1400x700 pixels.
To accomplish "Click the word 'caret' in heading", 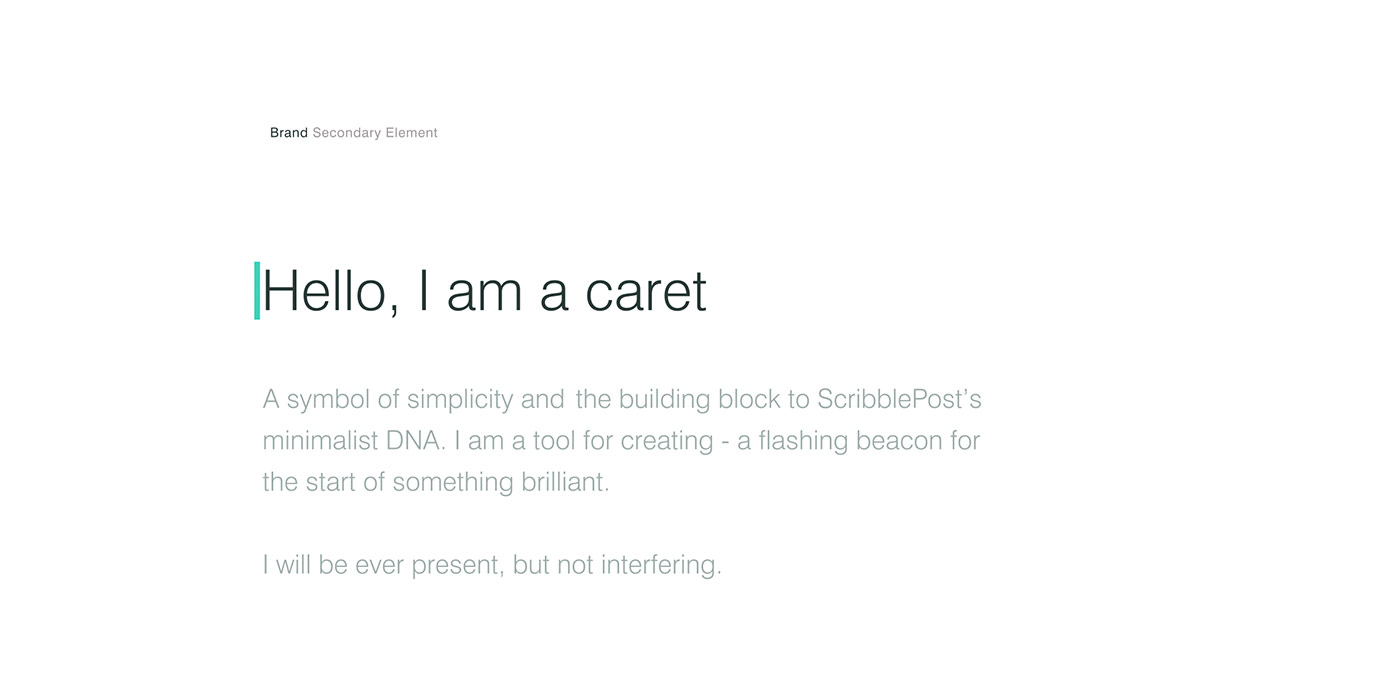I will click(x=646, y=292).
